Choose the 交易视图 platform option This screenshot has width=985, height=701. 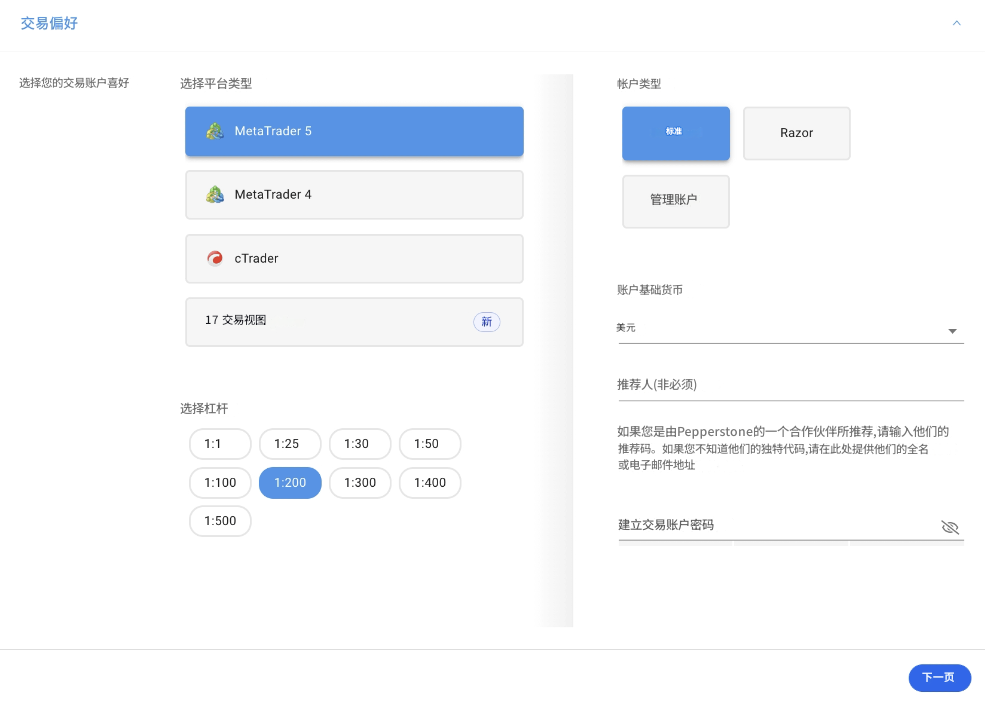[x=354, y=322]
